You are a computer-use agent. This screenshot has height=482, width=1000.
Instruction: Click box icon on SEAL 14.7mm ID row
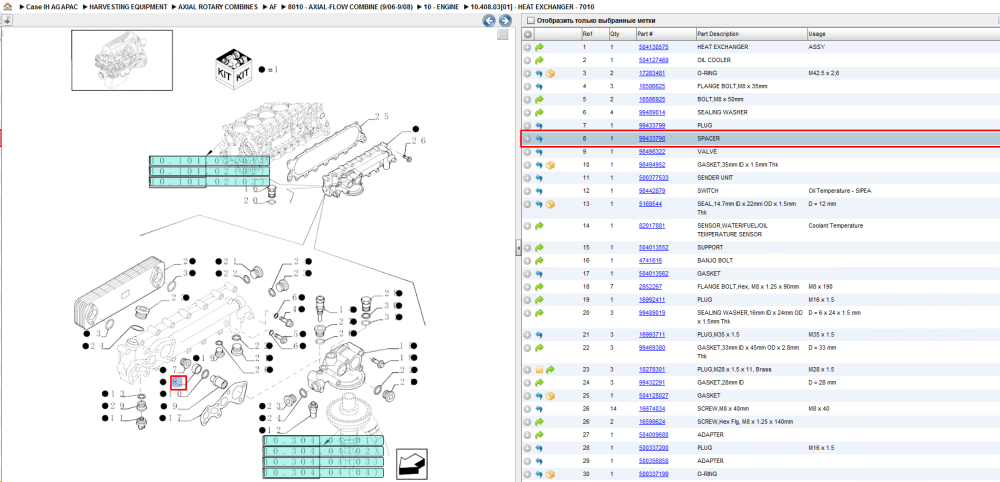tap(550, 204)
